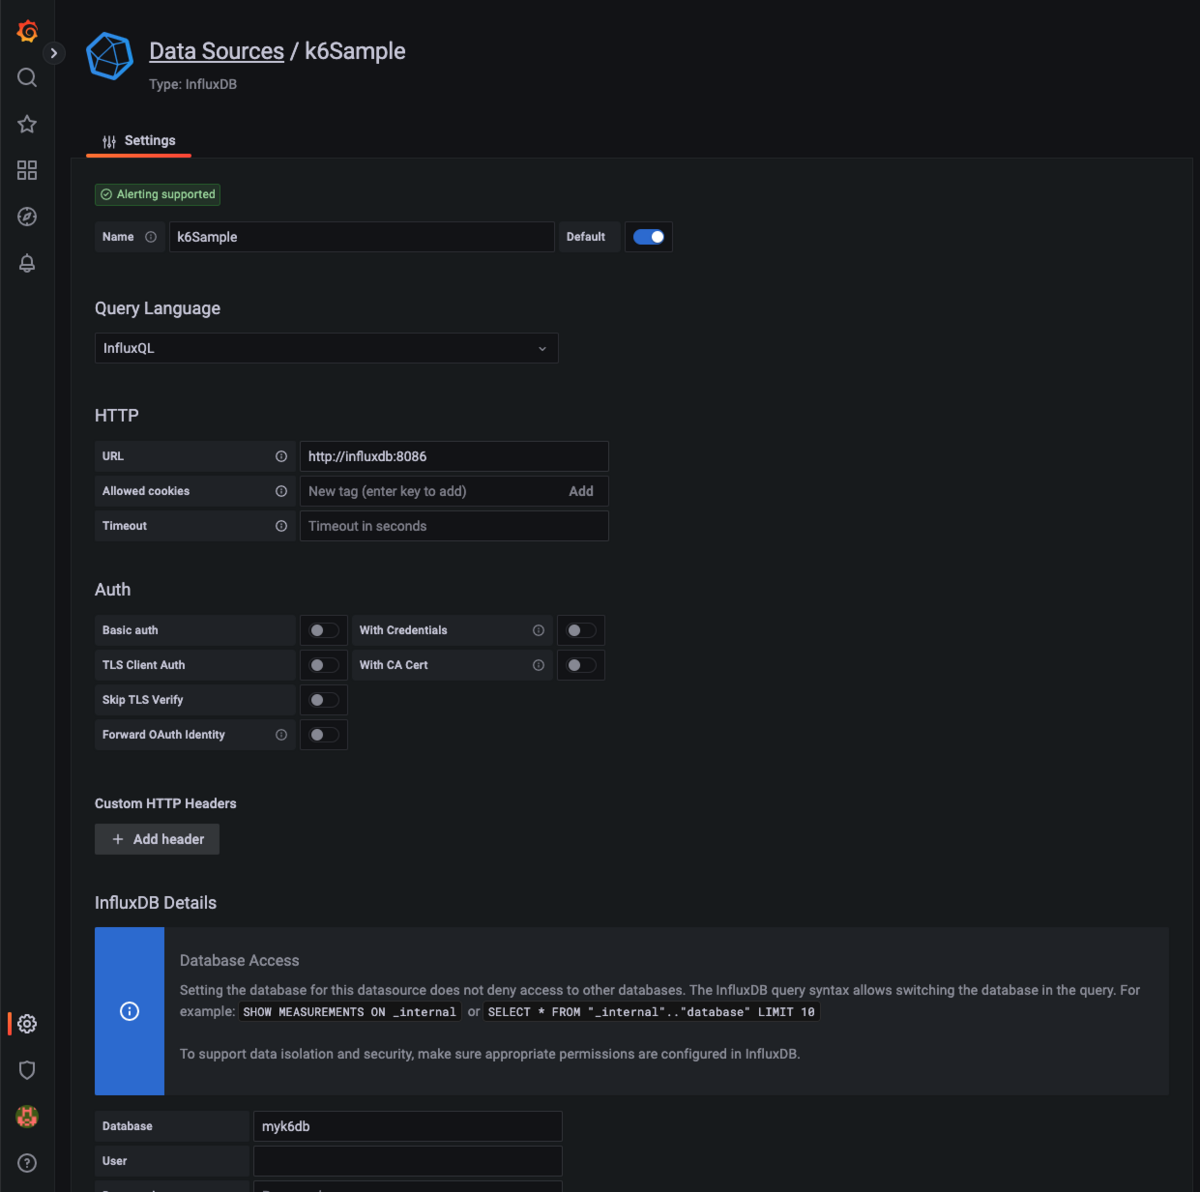The width and height of the screenshot is (1200, 1192).
Task: Click the With CA Cert info icon
Action: [538, 665]
